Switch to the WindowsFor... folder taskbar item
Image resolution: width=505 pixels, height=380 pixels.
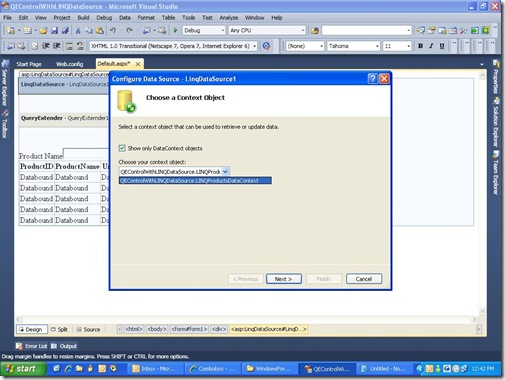tap(270, 369)
